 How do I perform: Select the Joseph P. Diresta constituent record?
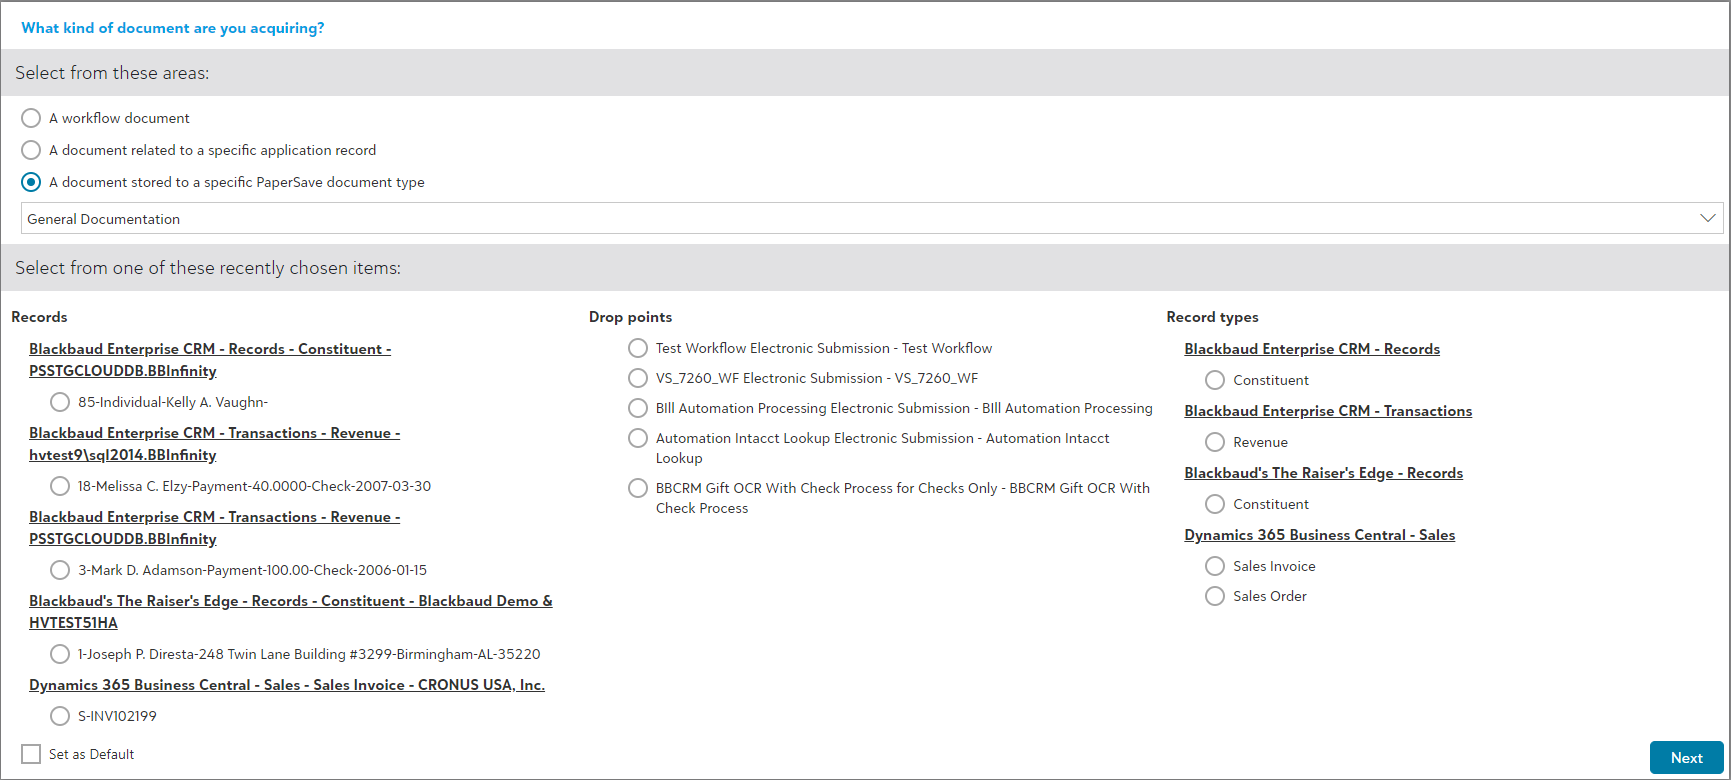pos(60,654)
